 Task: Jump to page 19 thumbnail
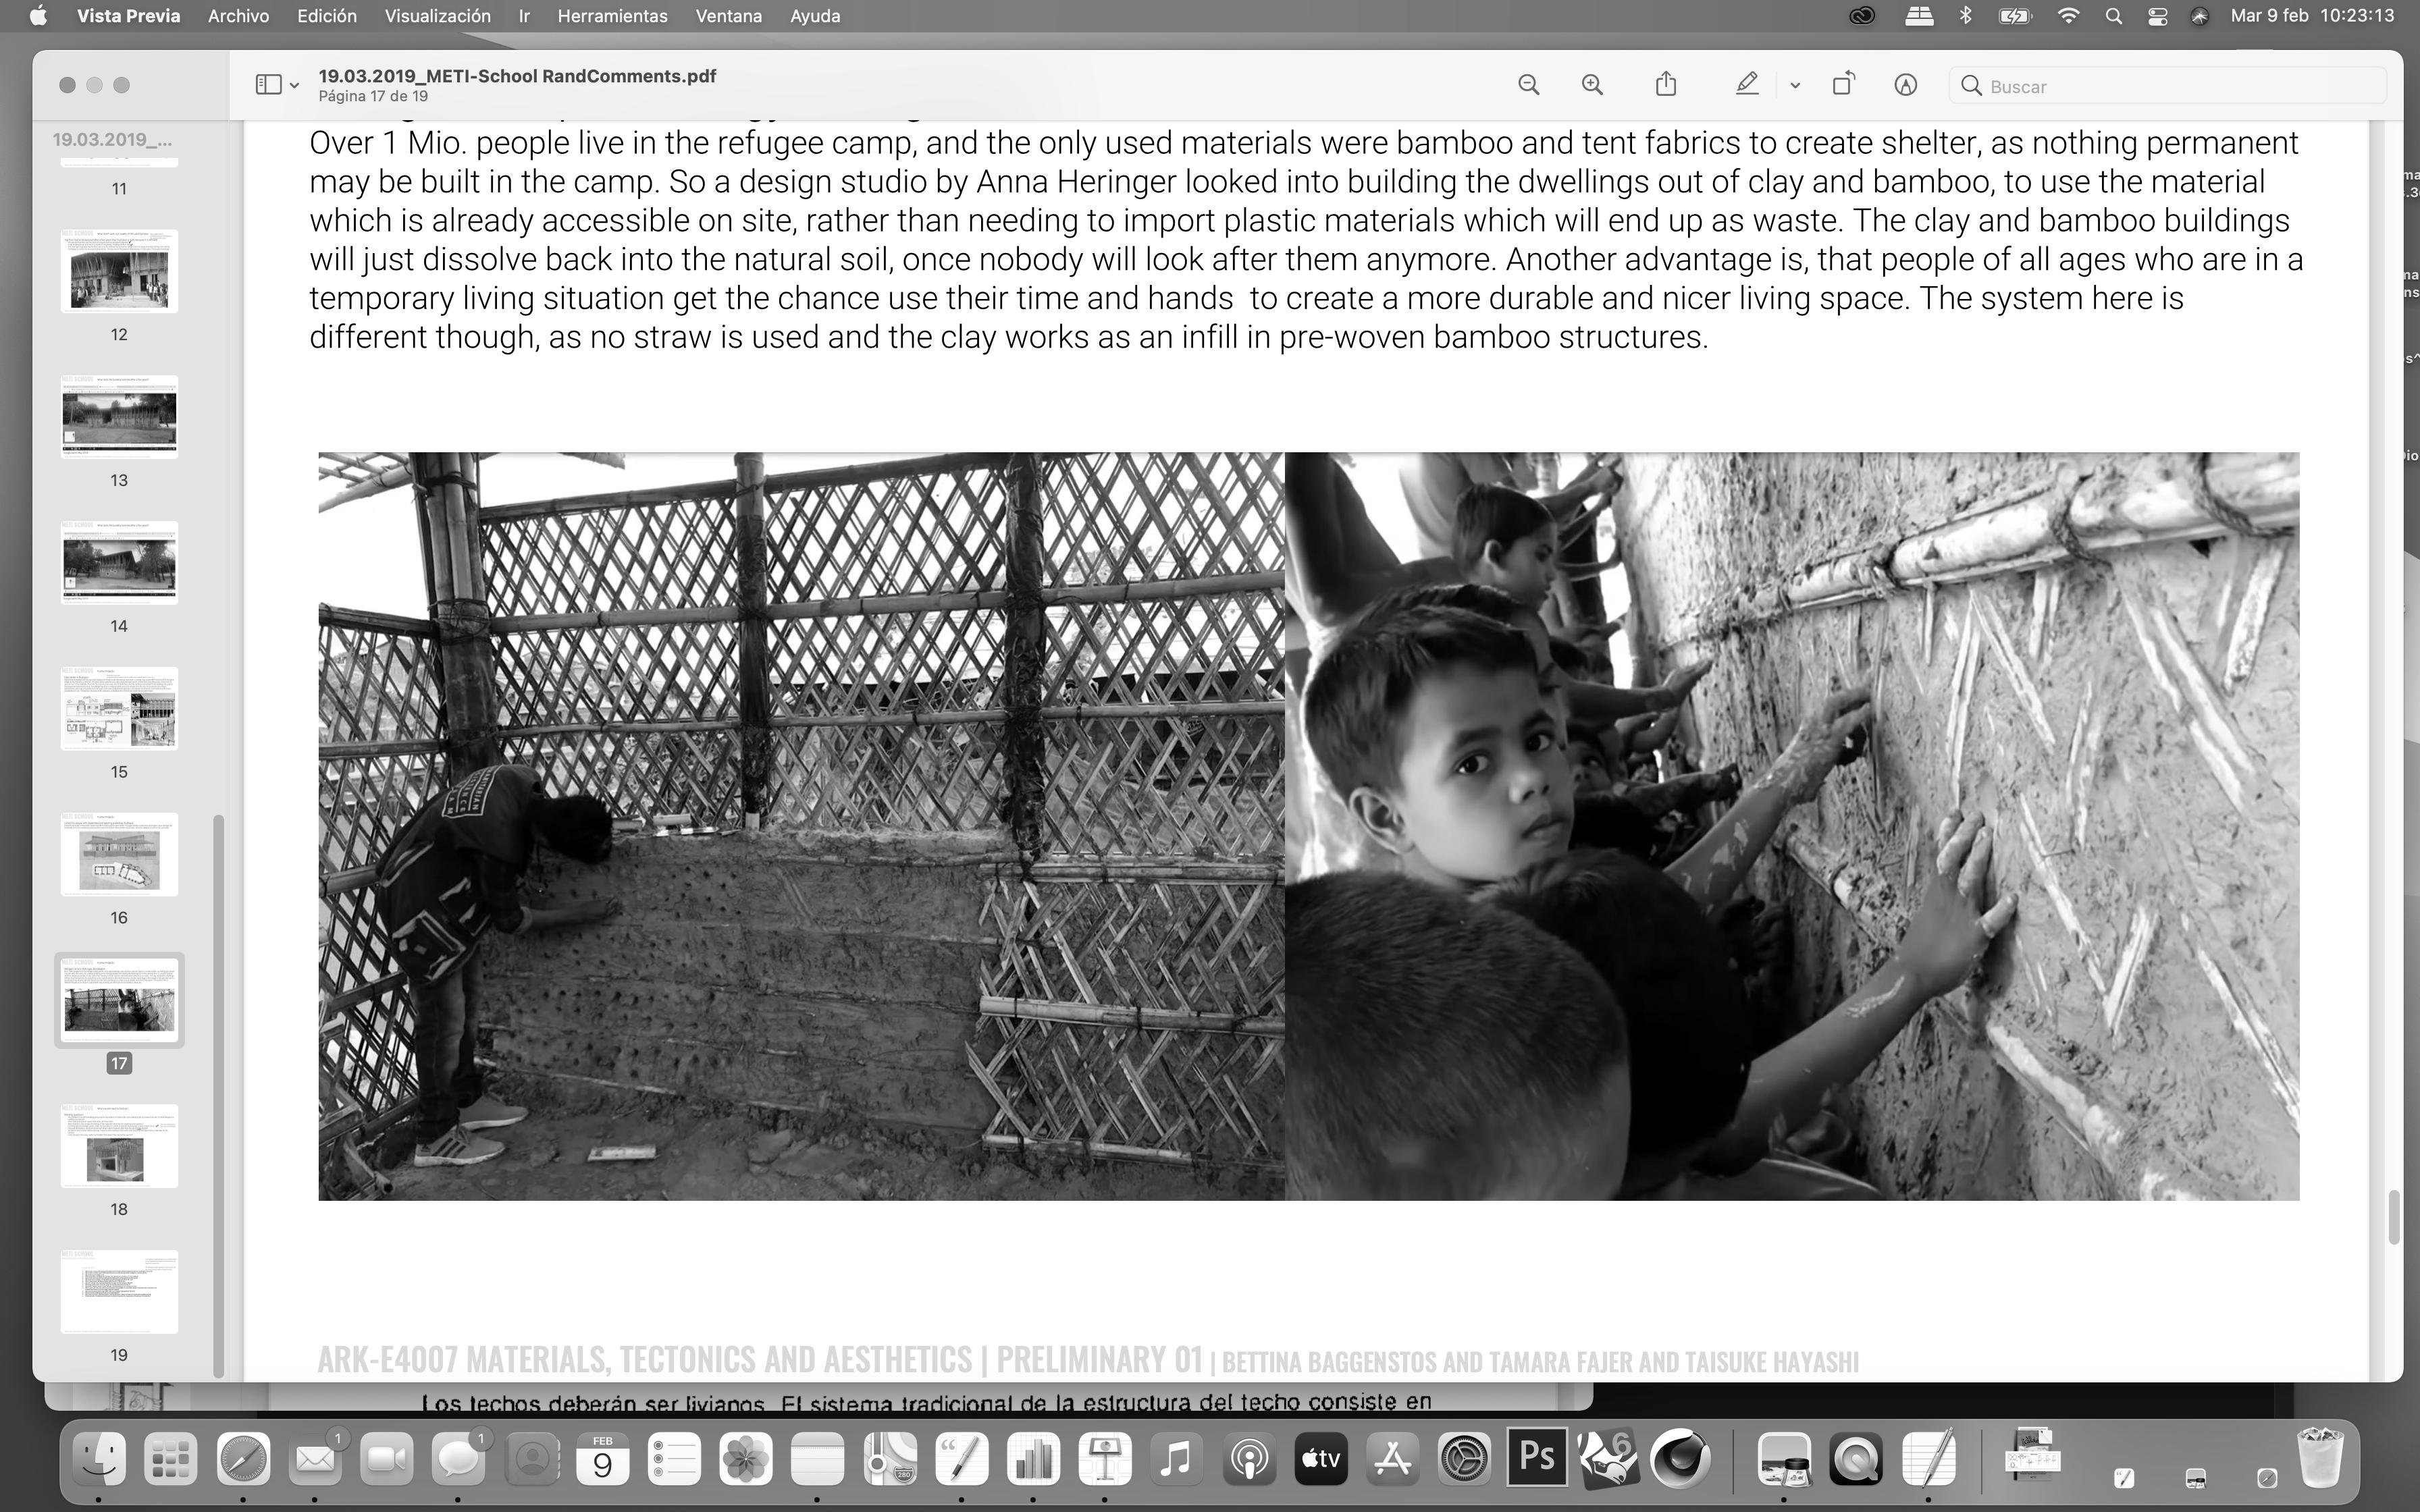coord(119,1291)
